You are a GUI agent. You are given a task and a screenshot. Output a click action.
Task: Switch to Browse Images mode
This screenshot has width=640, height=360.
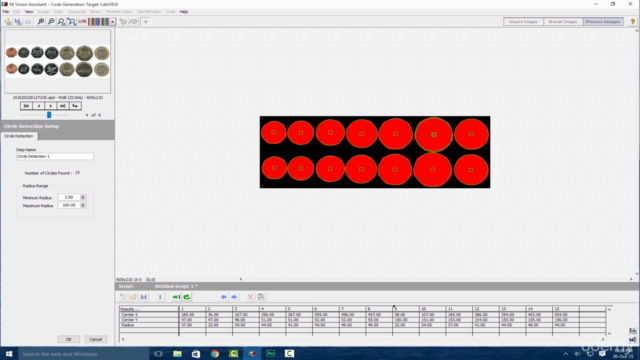563,22
